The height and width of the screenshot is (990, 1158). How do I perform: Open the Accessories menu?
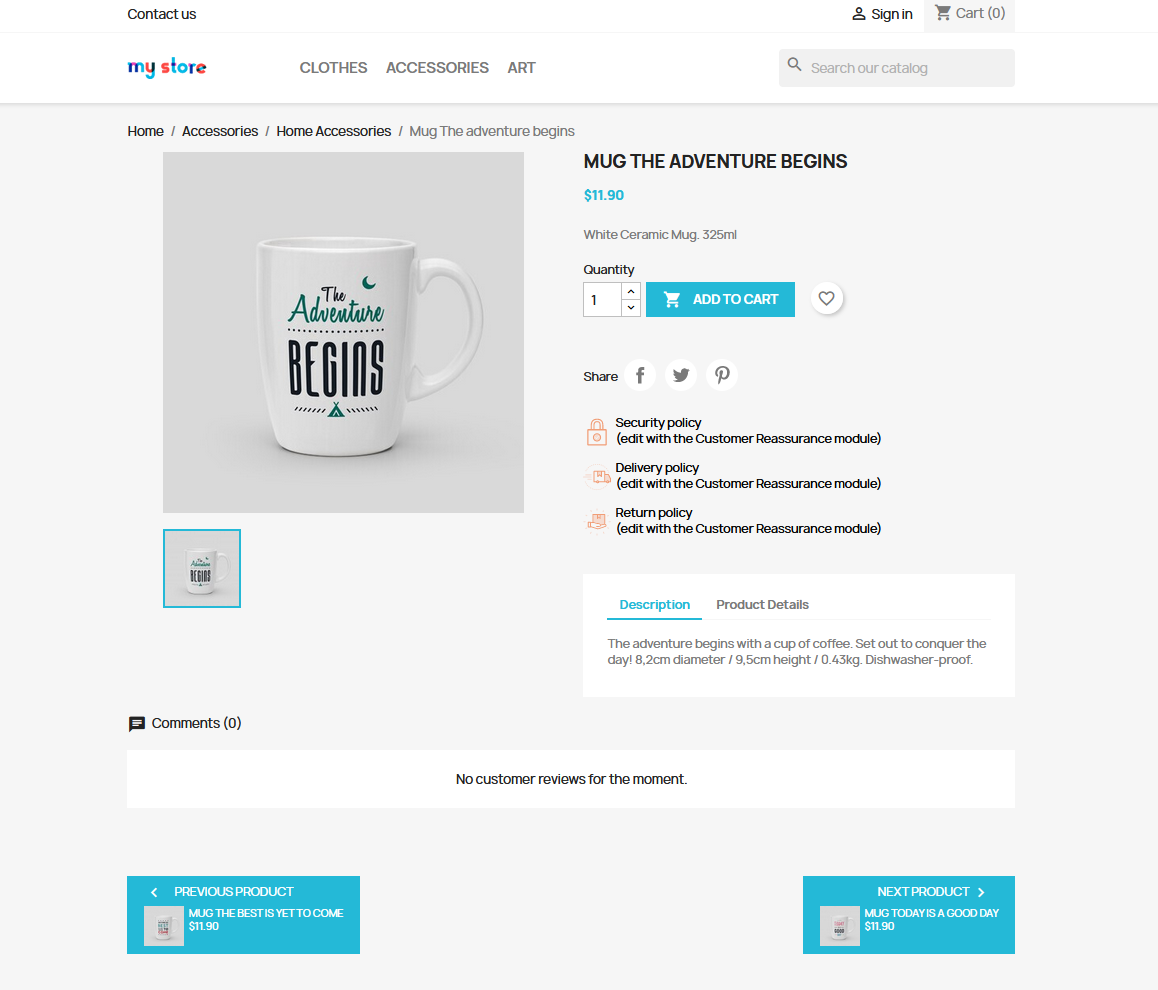pos(437,68)
